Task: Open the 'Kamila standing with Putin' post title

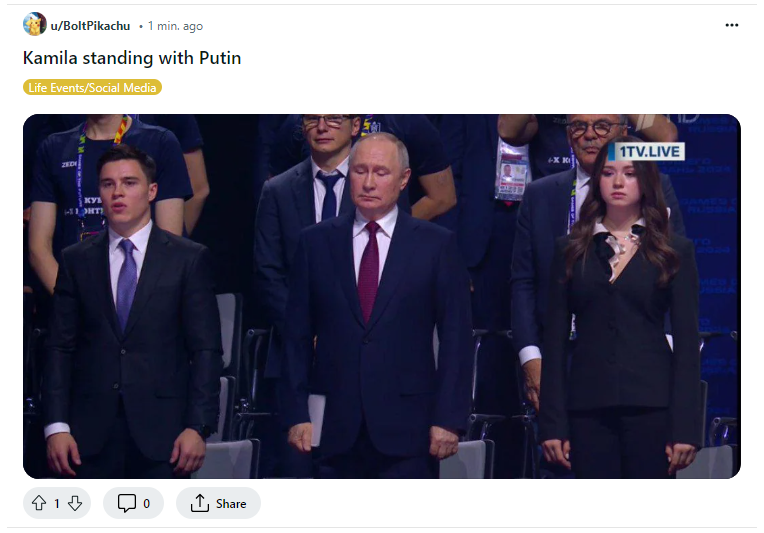Action: point(132,58)
